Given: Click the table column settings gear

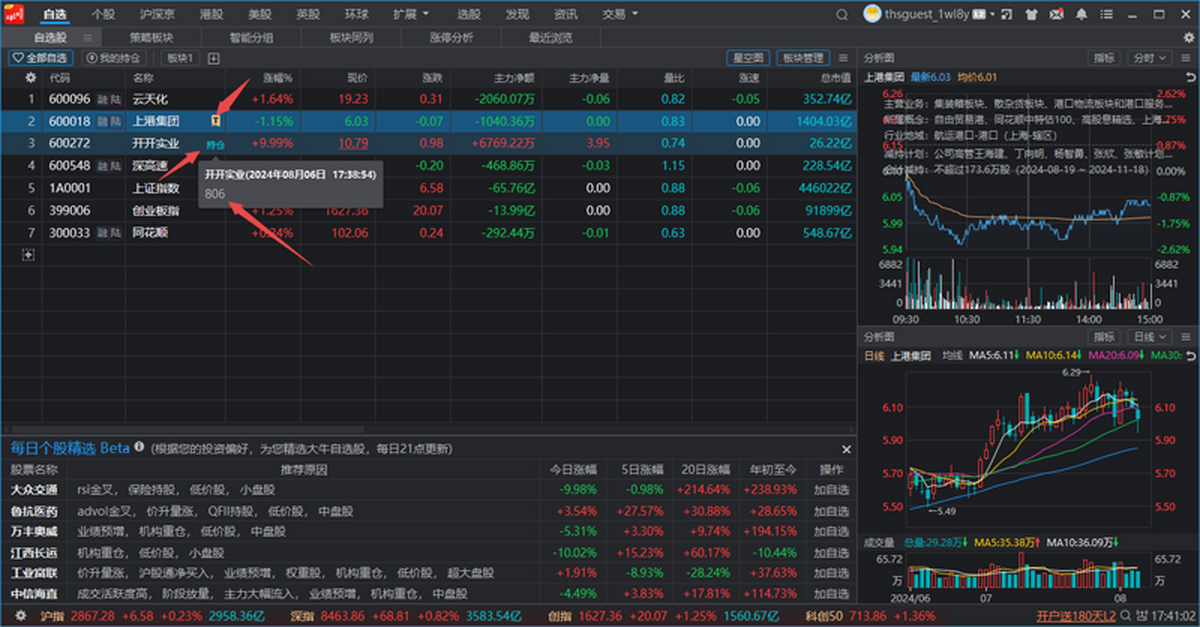Looking at the screenshot, I should pos(30,77).
